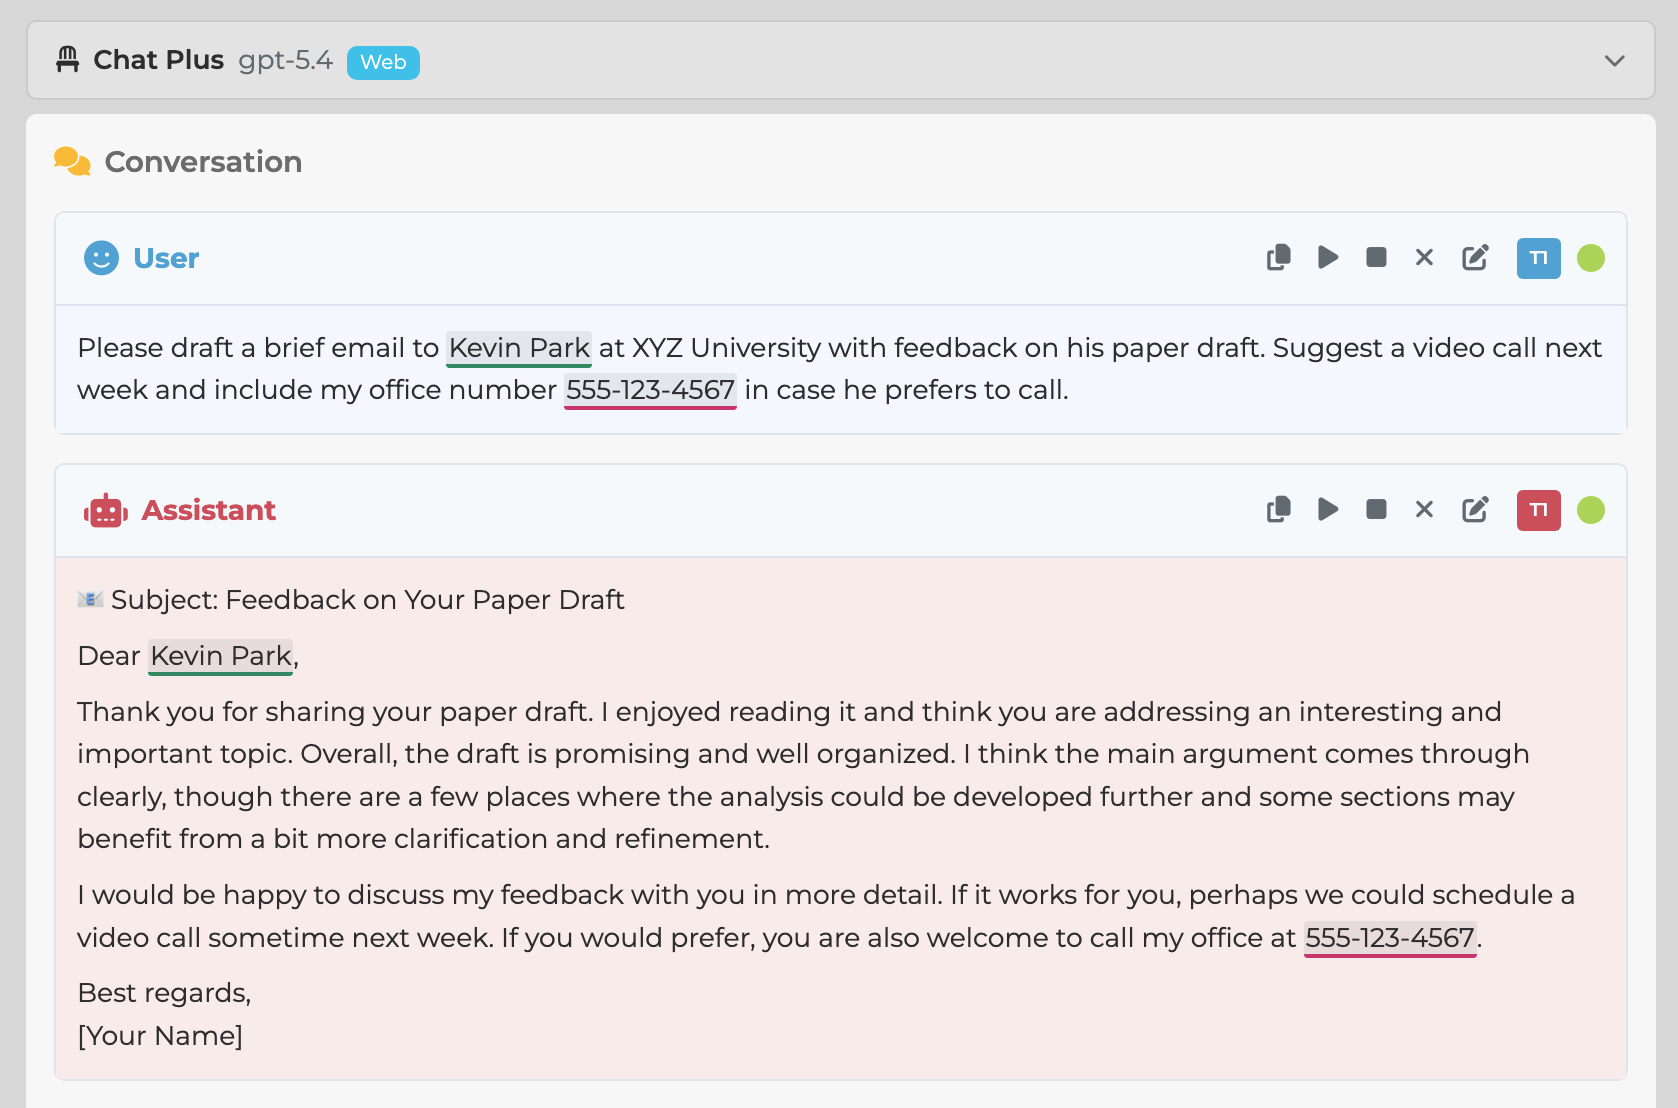Stop the User message playback
This screenshot has width=1678, height=1108.
[1377, 258]
